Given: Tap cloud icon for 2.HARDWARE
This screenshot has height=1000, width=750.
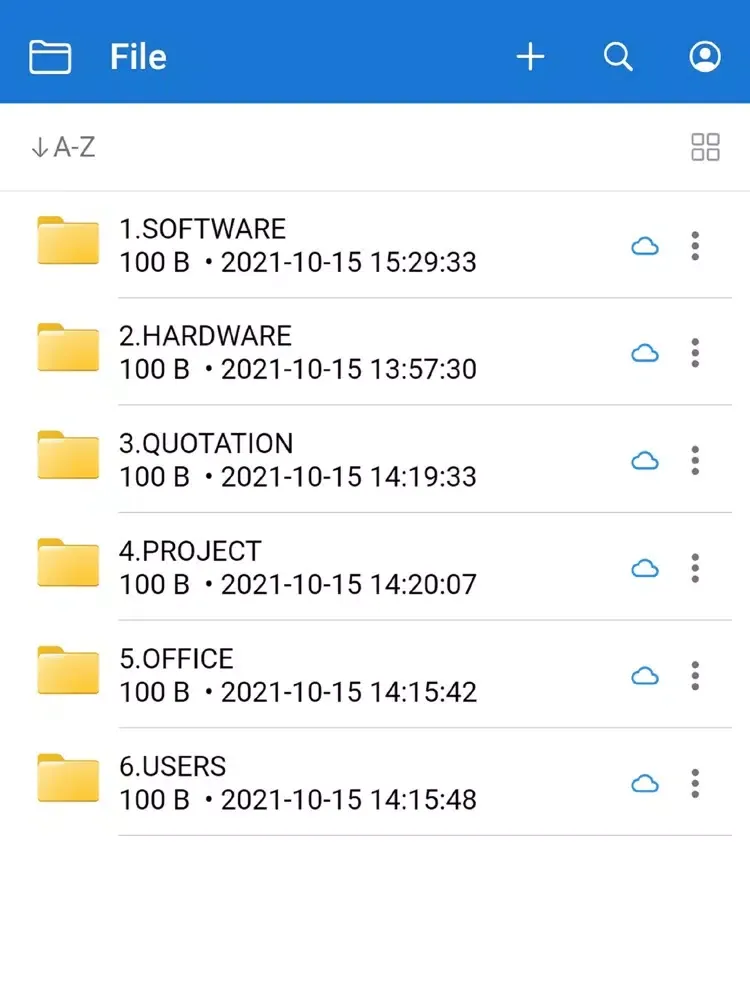Looking at the screenshot, I should point(645,353).
